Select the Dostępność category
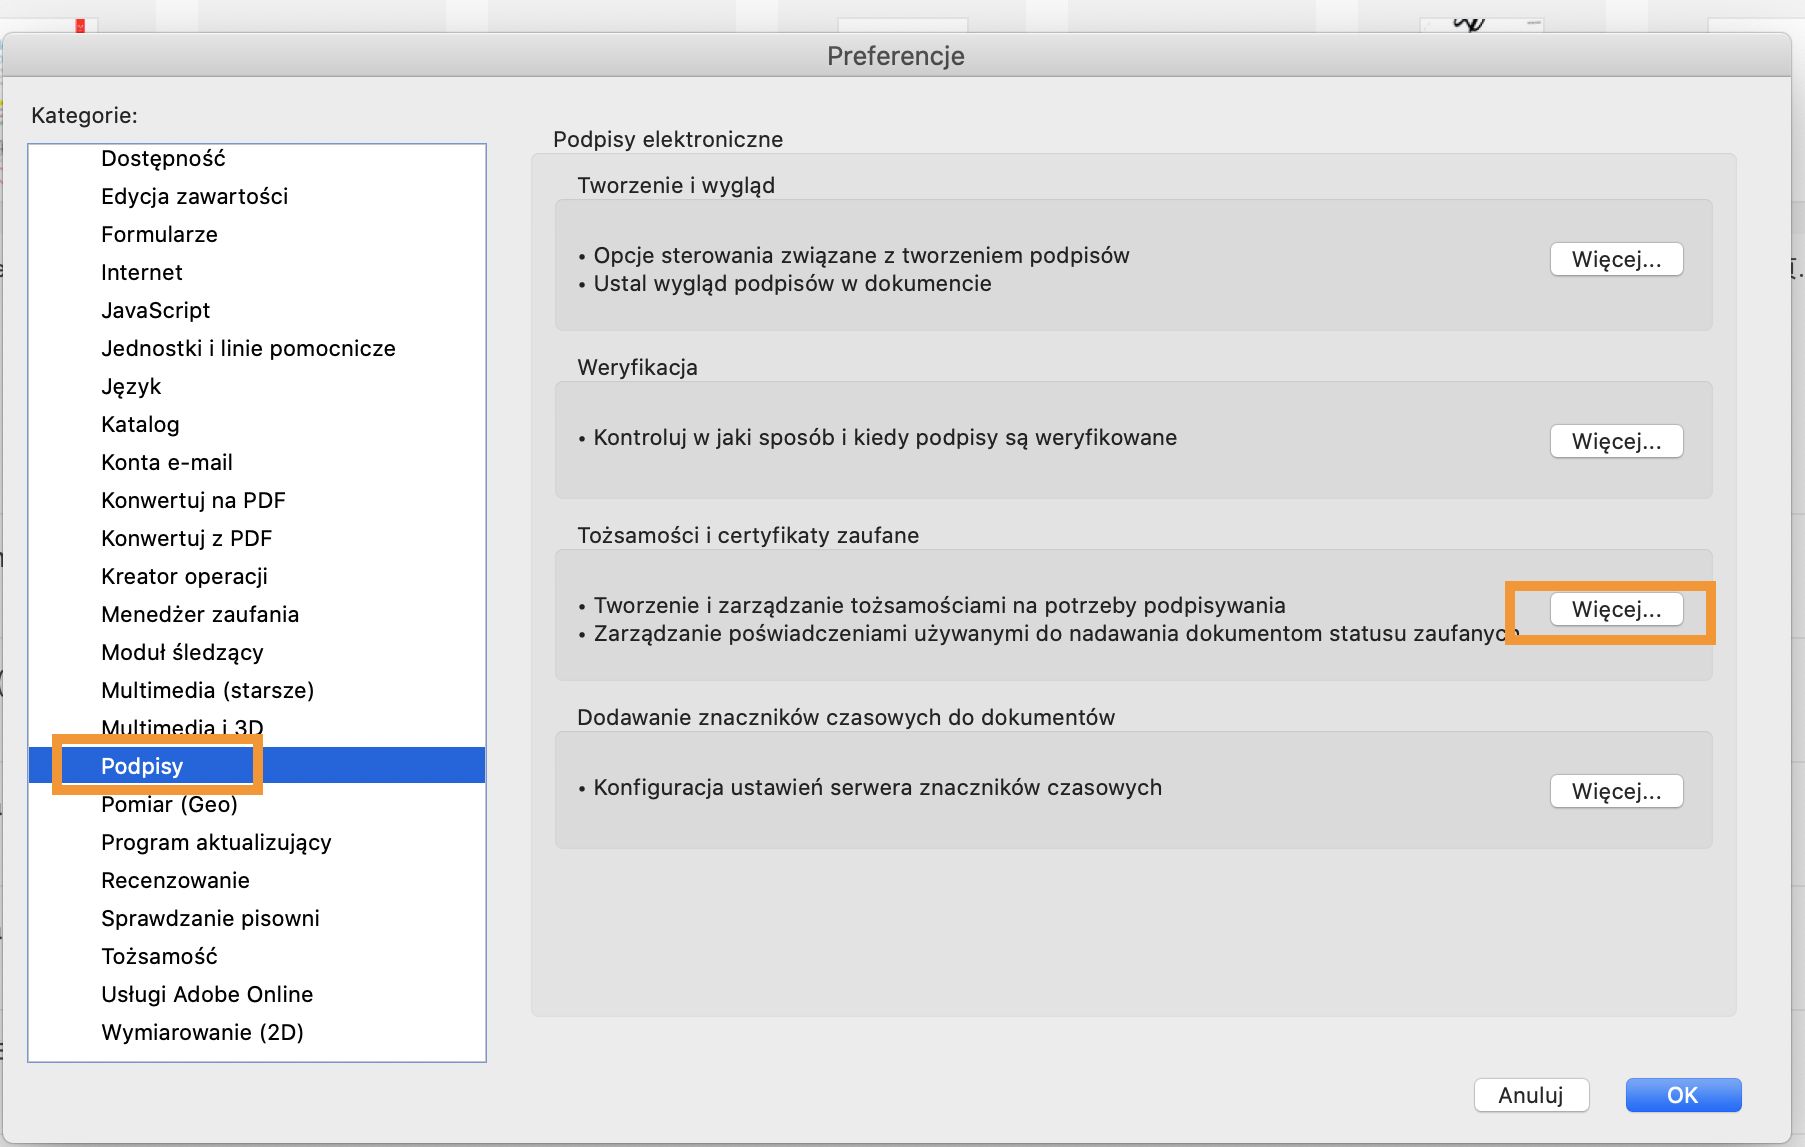Image resolution: width=1805 pixels, height=1147 pixels. (x=163, y=159)
